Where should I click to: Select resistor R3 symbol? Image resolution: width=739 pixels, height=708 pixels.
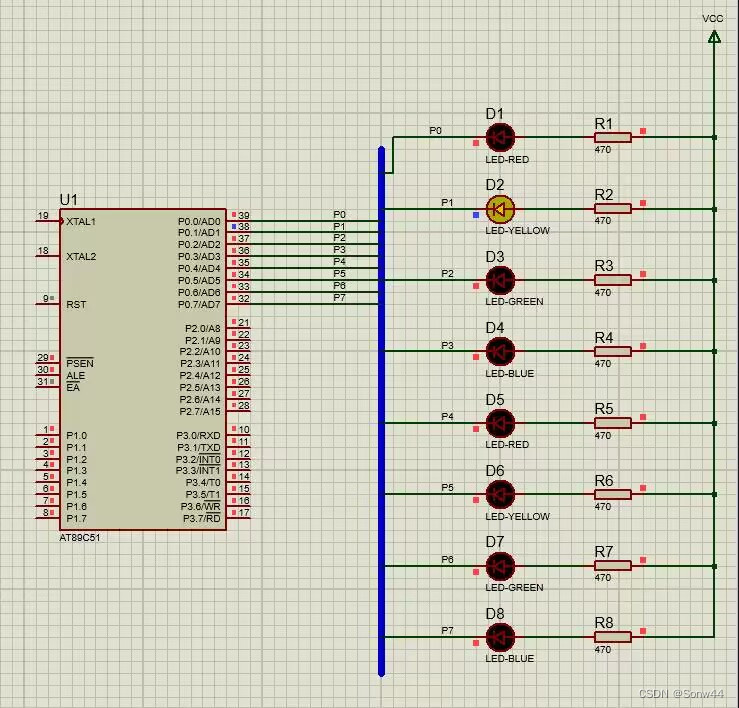point(613,280)
